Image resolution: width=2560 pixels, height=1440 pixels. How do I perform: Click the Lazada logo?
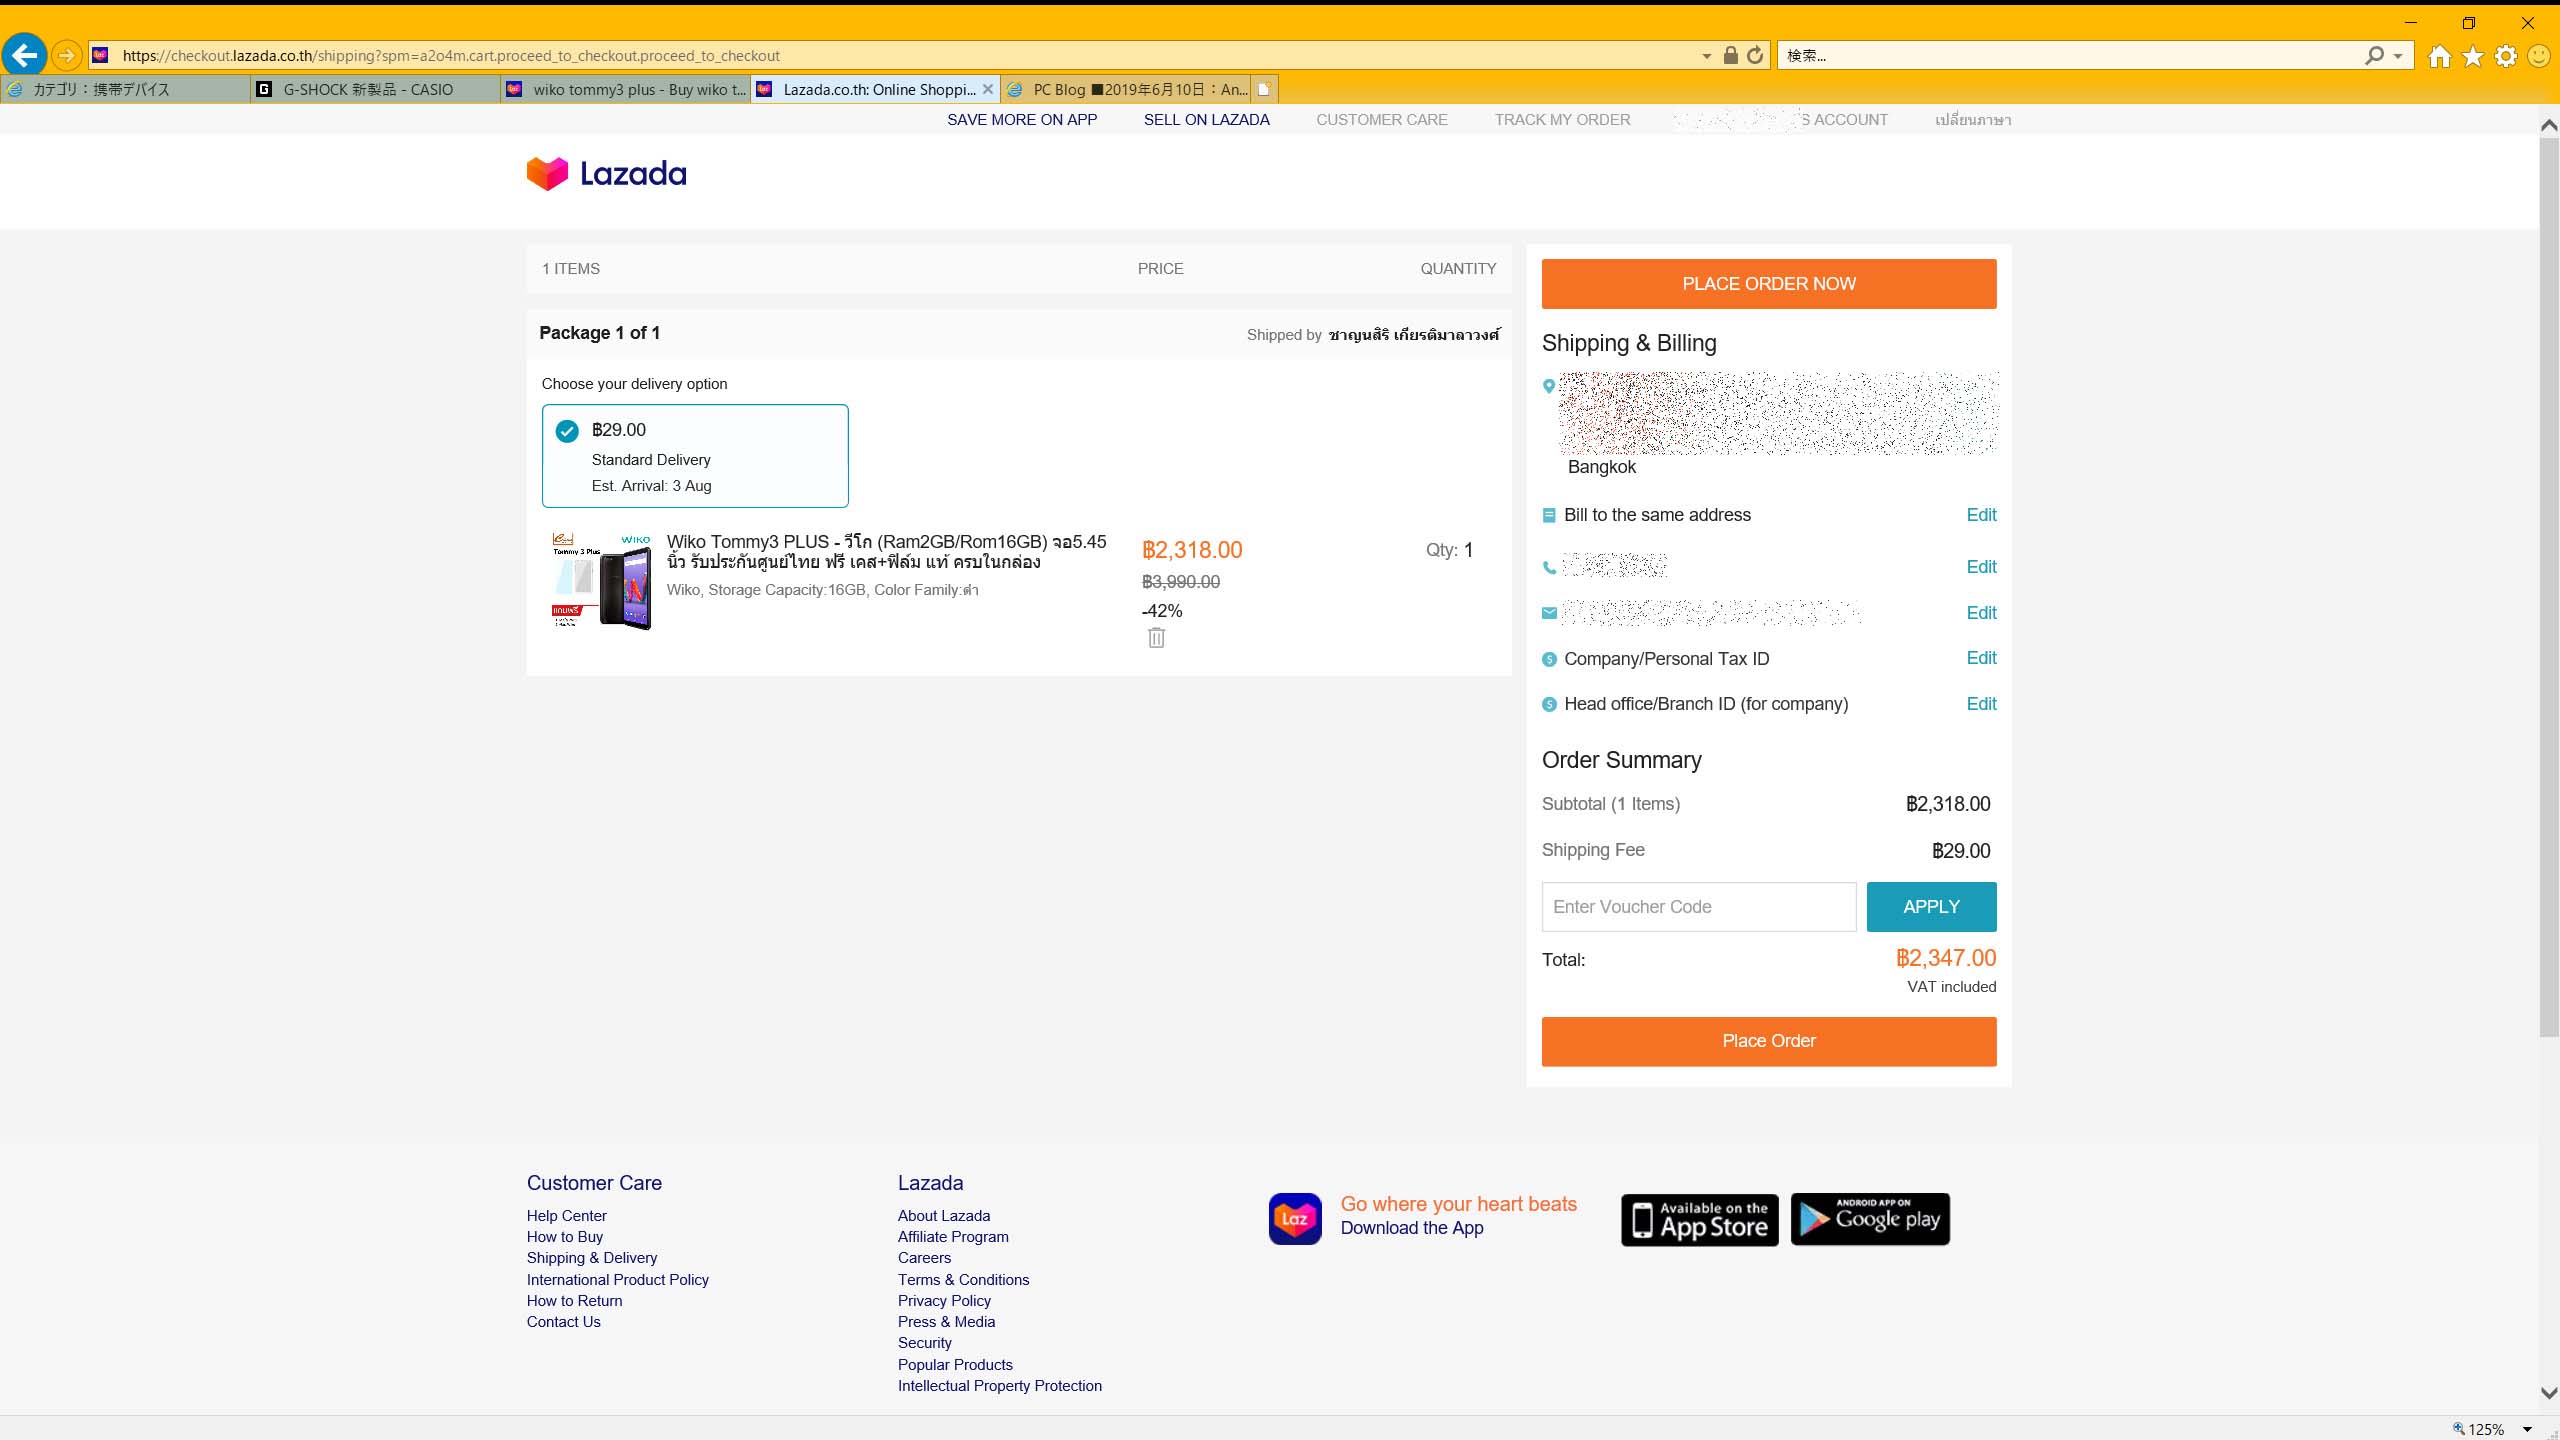click(606, 174)
